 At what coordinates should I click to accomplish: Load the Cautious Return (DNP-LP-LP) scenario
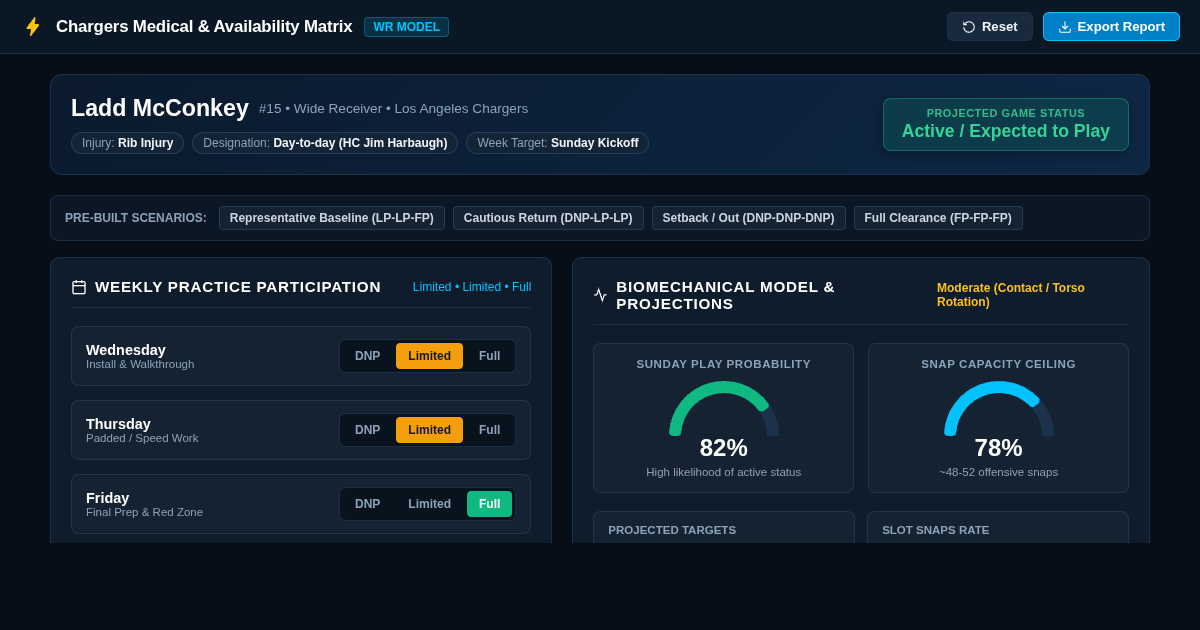548,218
